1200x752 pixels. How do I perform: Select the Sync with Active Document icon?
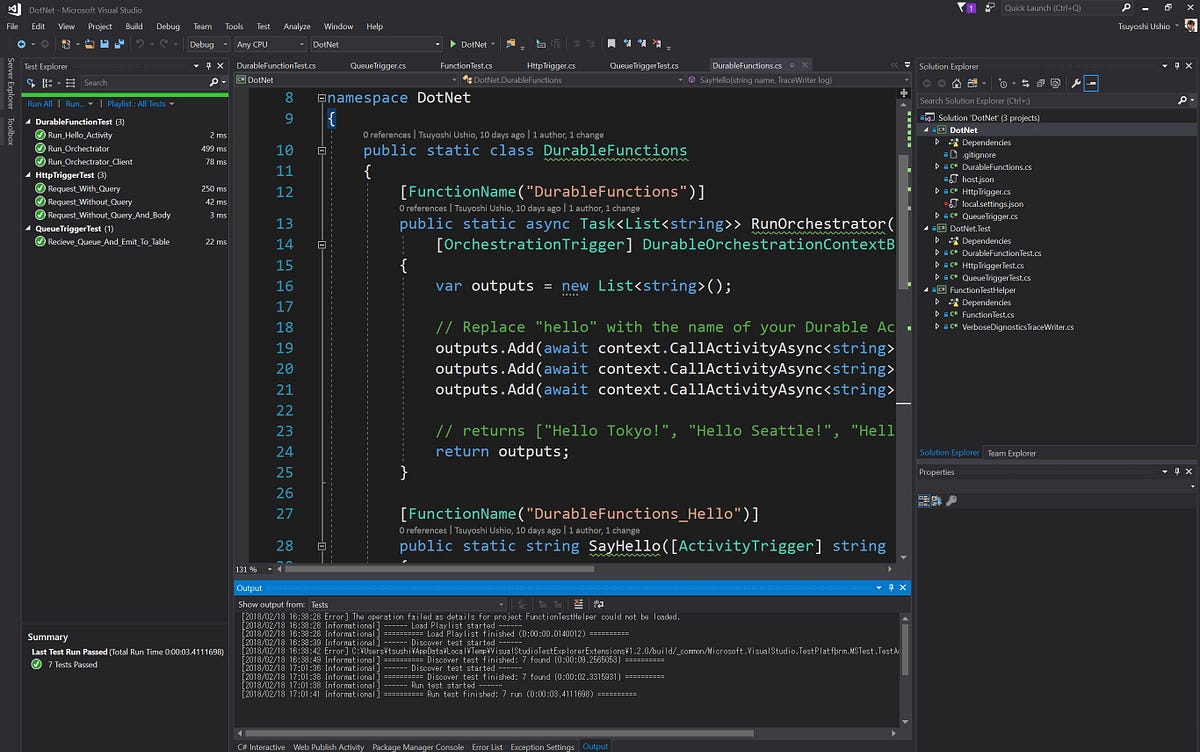(1025, 84)
